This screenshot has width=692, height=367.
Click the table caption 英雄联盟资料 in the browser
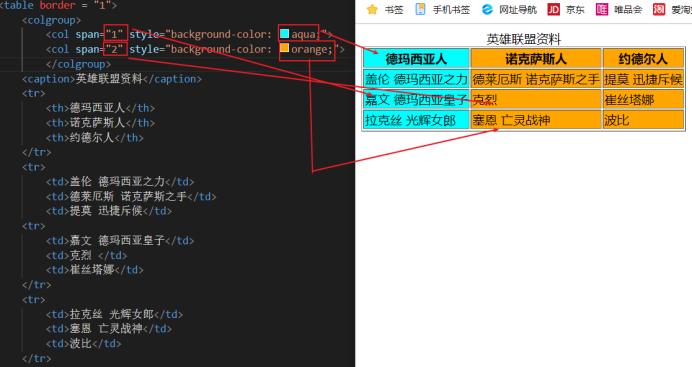coord(523,39)
